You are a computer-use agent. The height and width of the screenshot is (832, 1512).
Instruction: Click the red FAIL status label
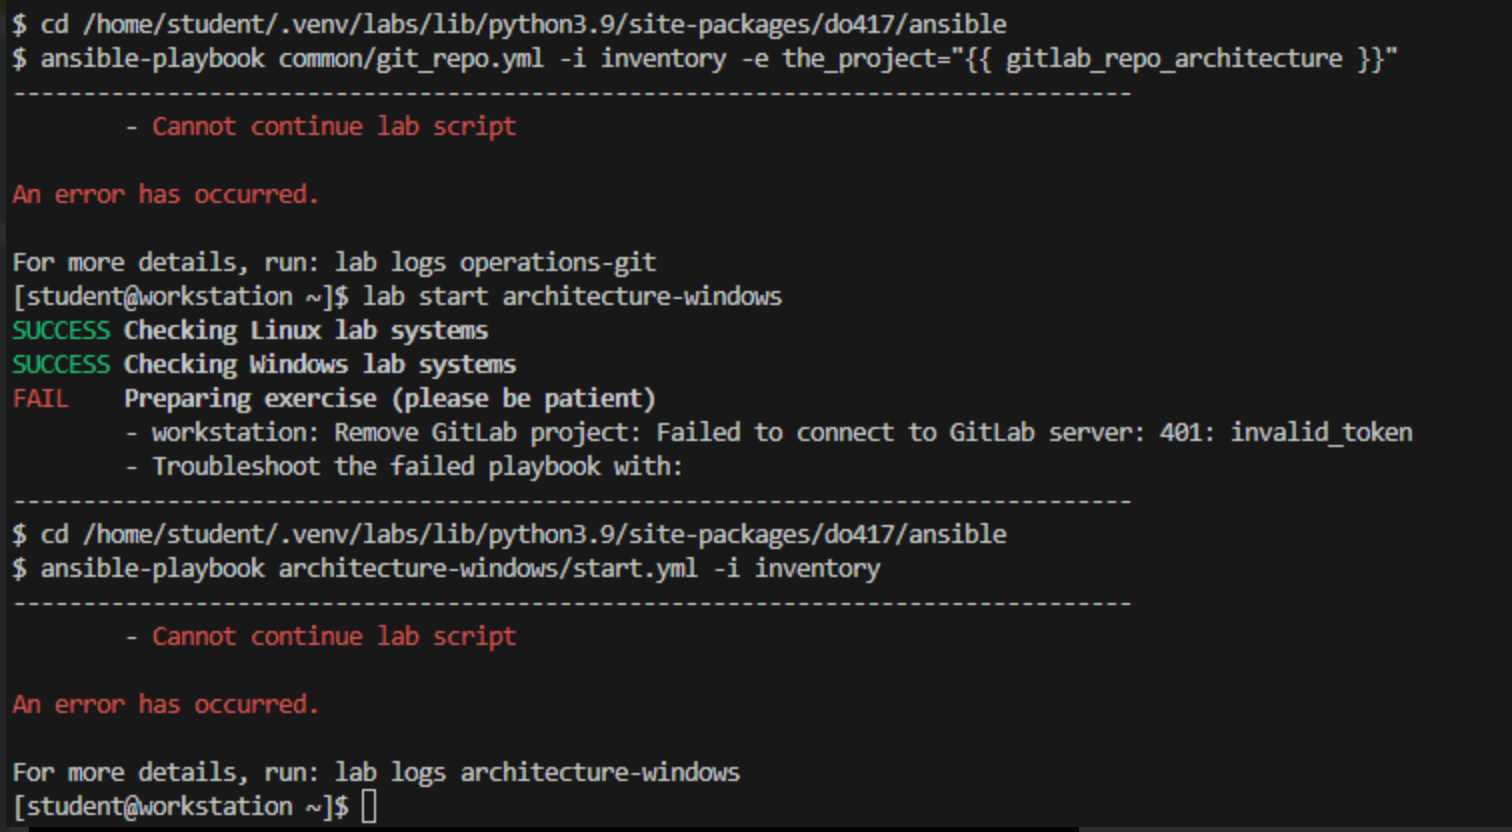pos(40,398)
